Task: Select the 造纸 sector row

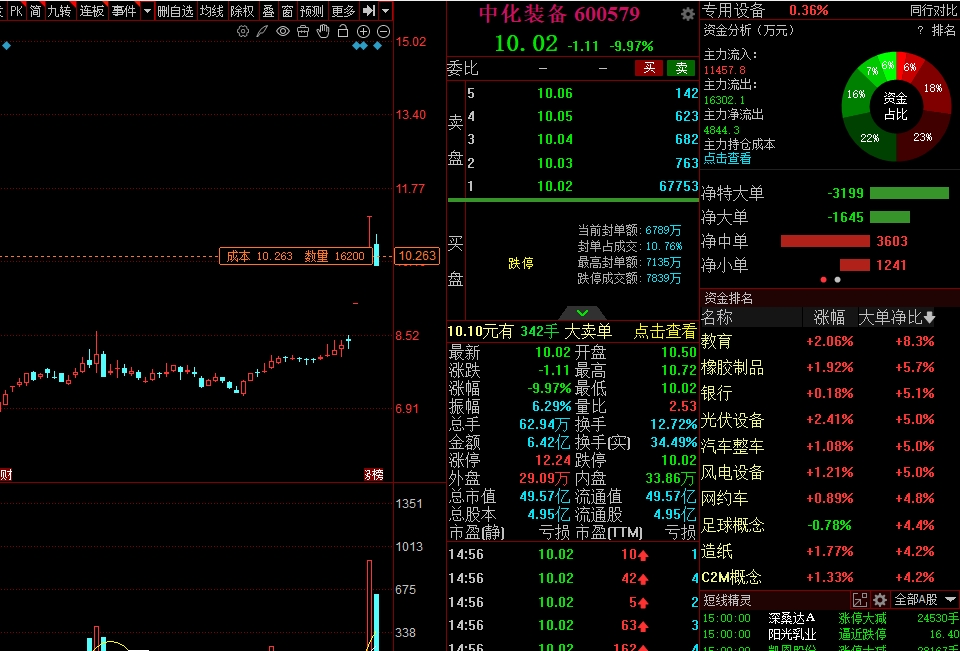Action: (x=830, y=551)
